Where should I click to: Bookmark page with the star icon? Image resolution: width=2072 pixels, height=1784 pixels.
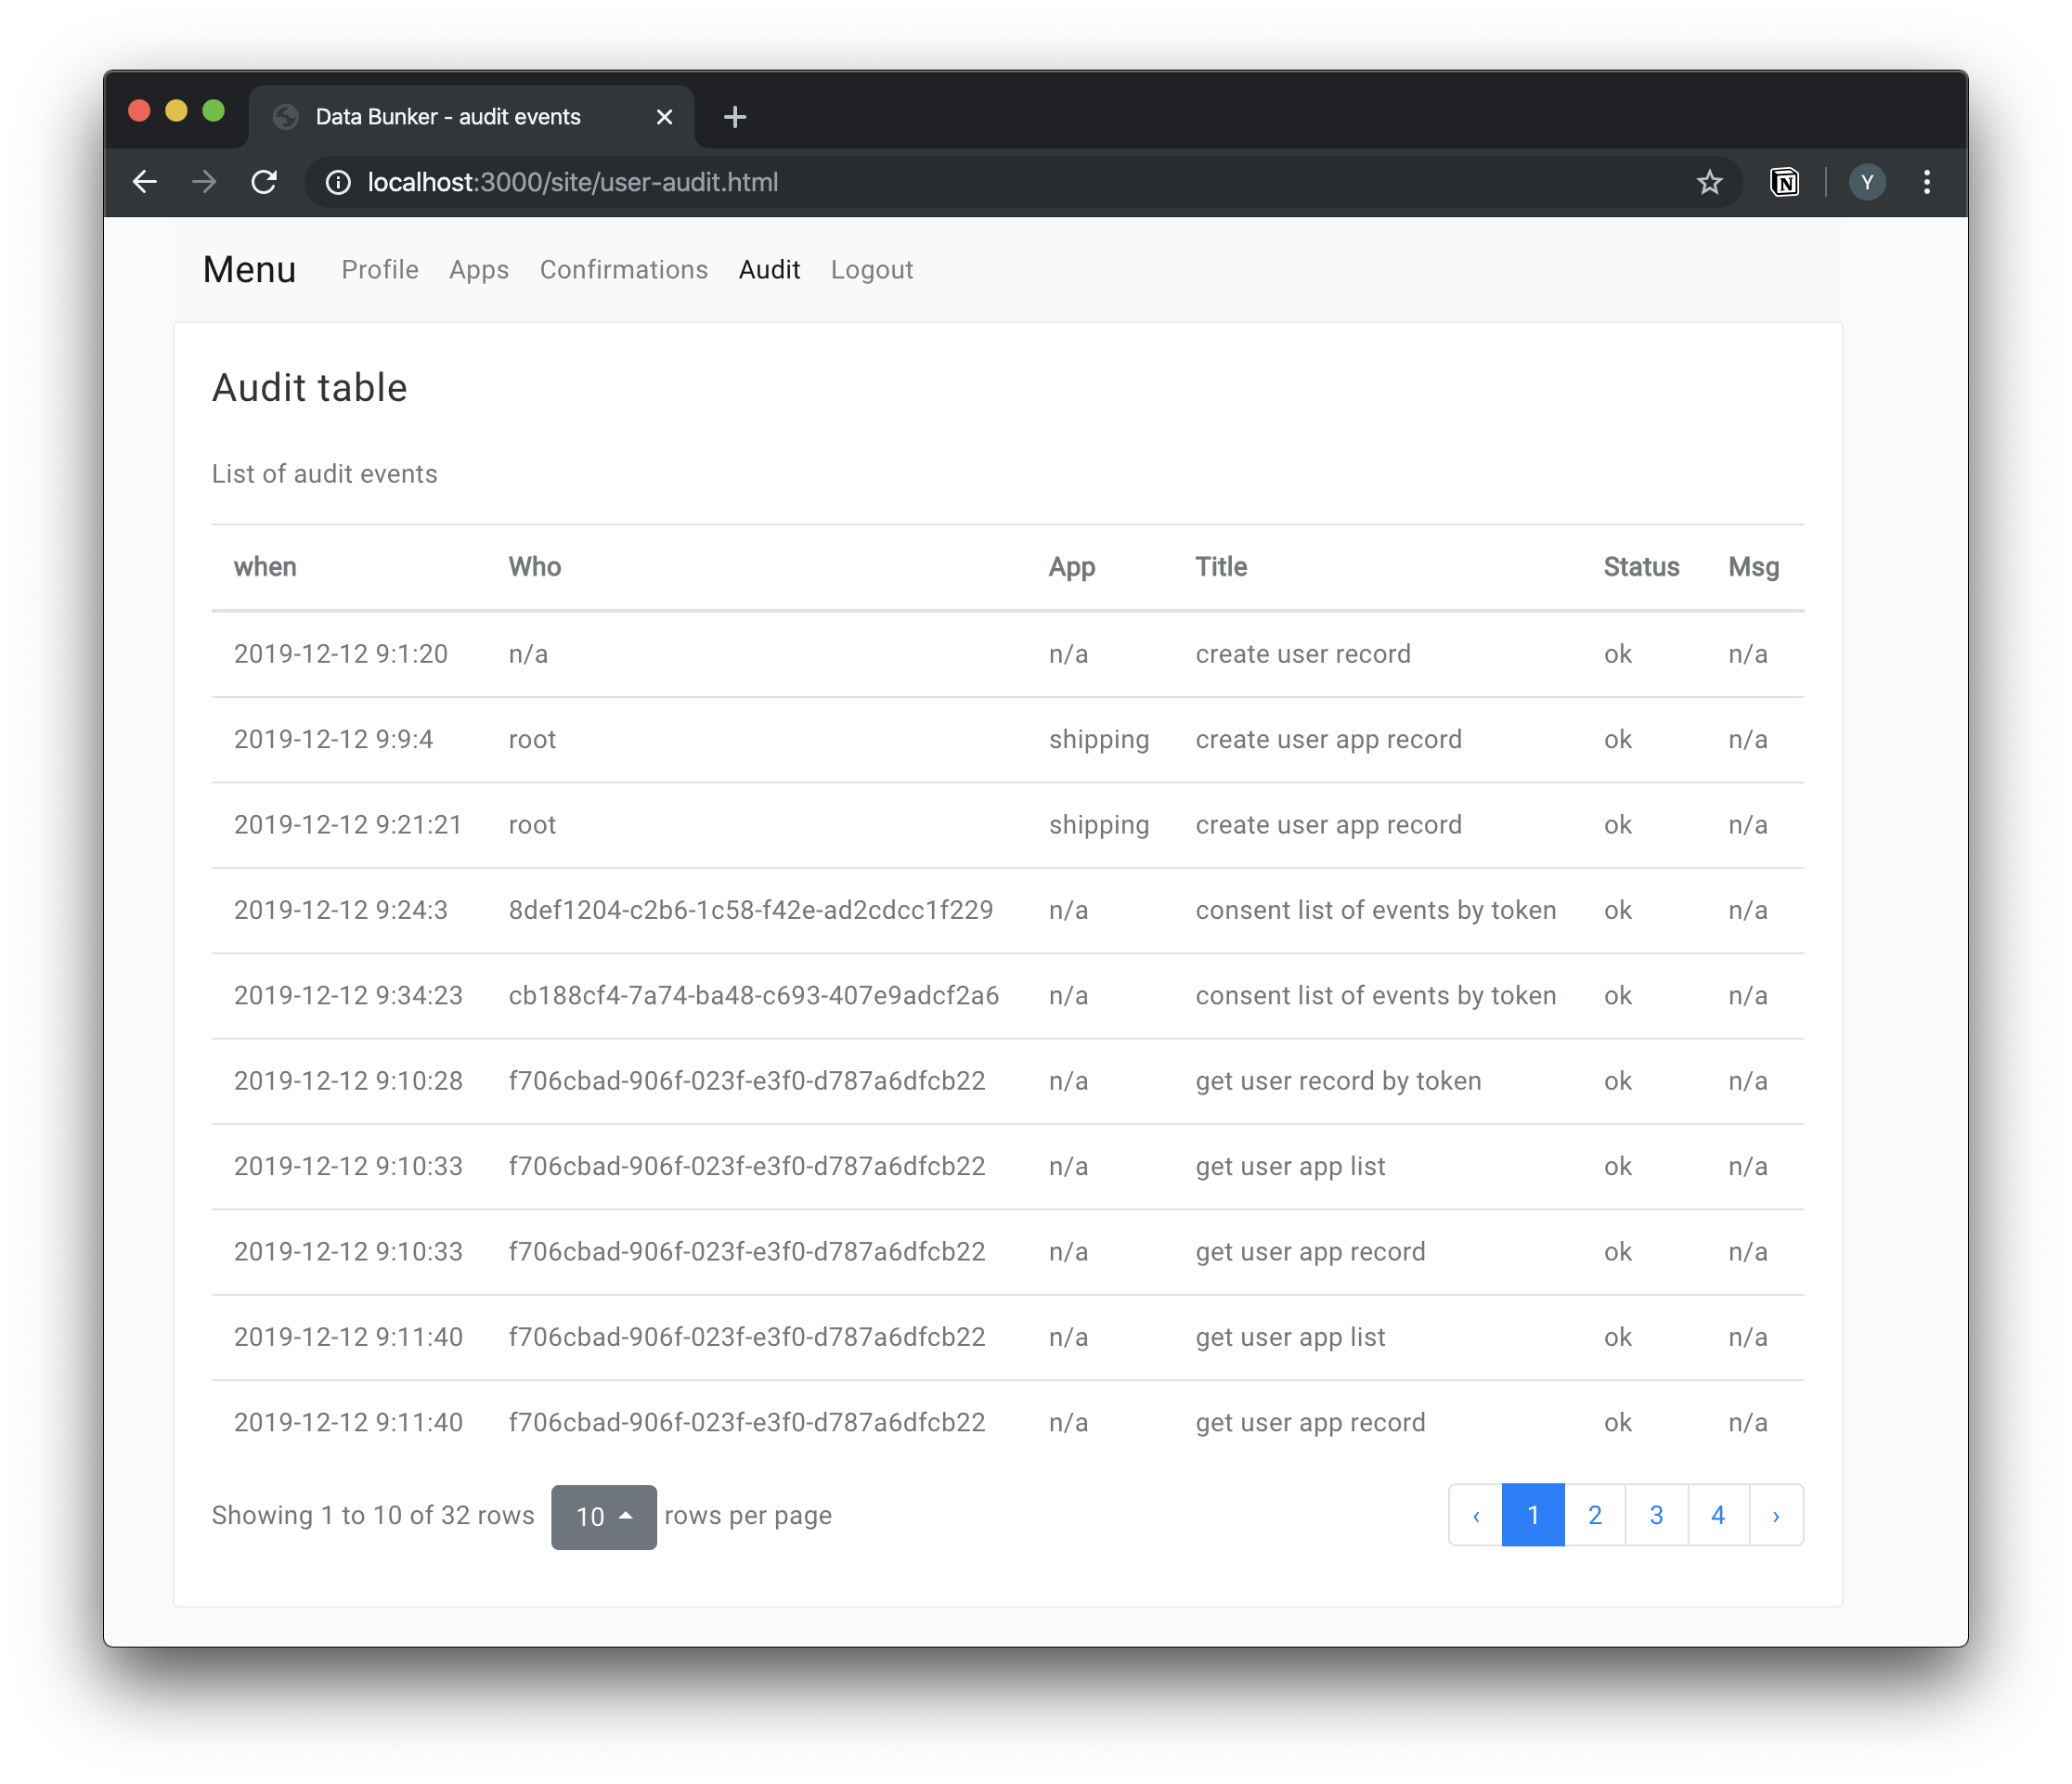(1709, 182)
